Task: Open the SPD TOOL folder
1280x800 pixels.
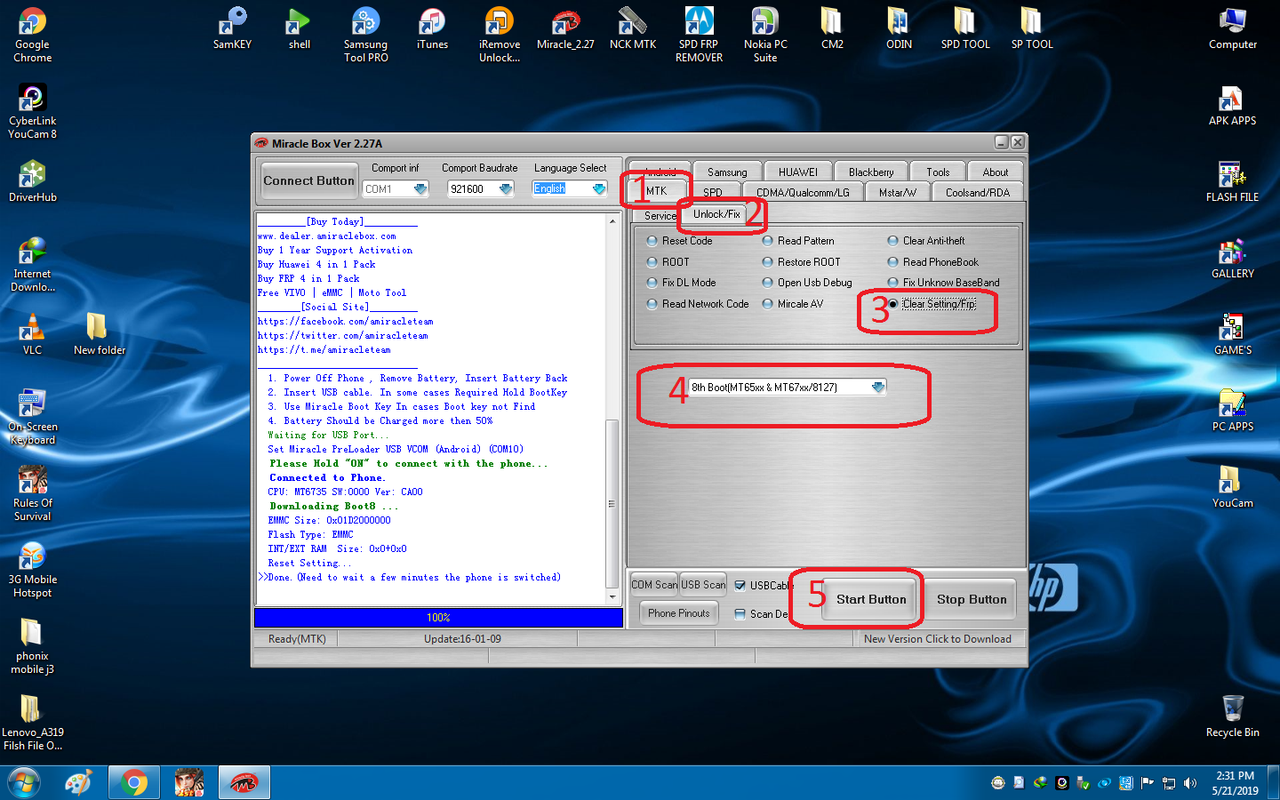Action: click(965, 28)
